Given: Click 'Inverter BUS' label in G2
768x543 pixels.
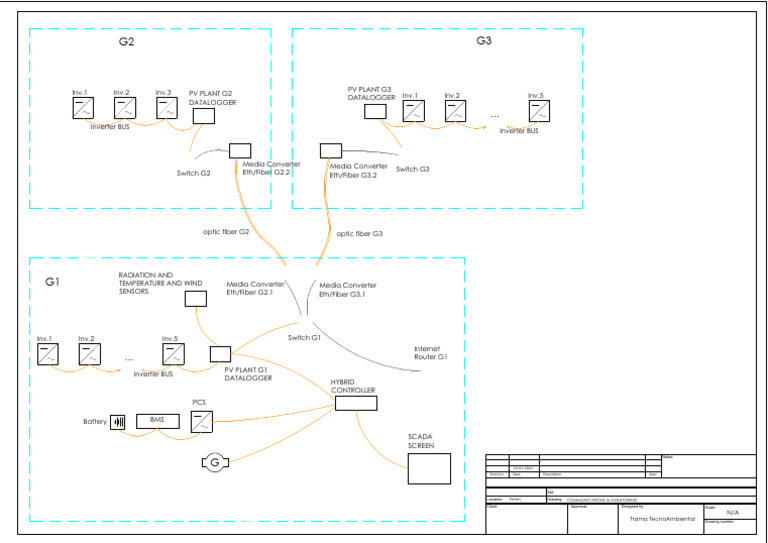Looking at the screenshot, I should click(110, 127).
